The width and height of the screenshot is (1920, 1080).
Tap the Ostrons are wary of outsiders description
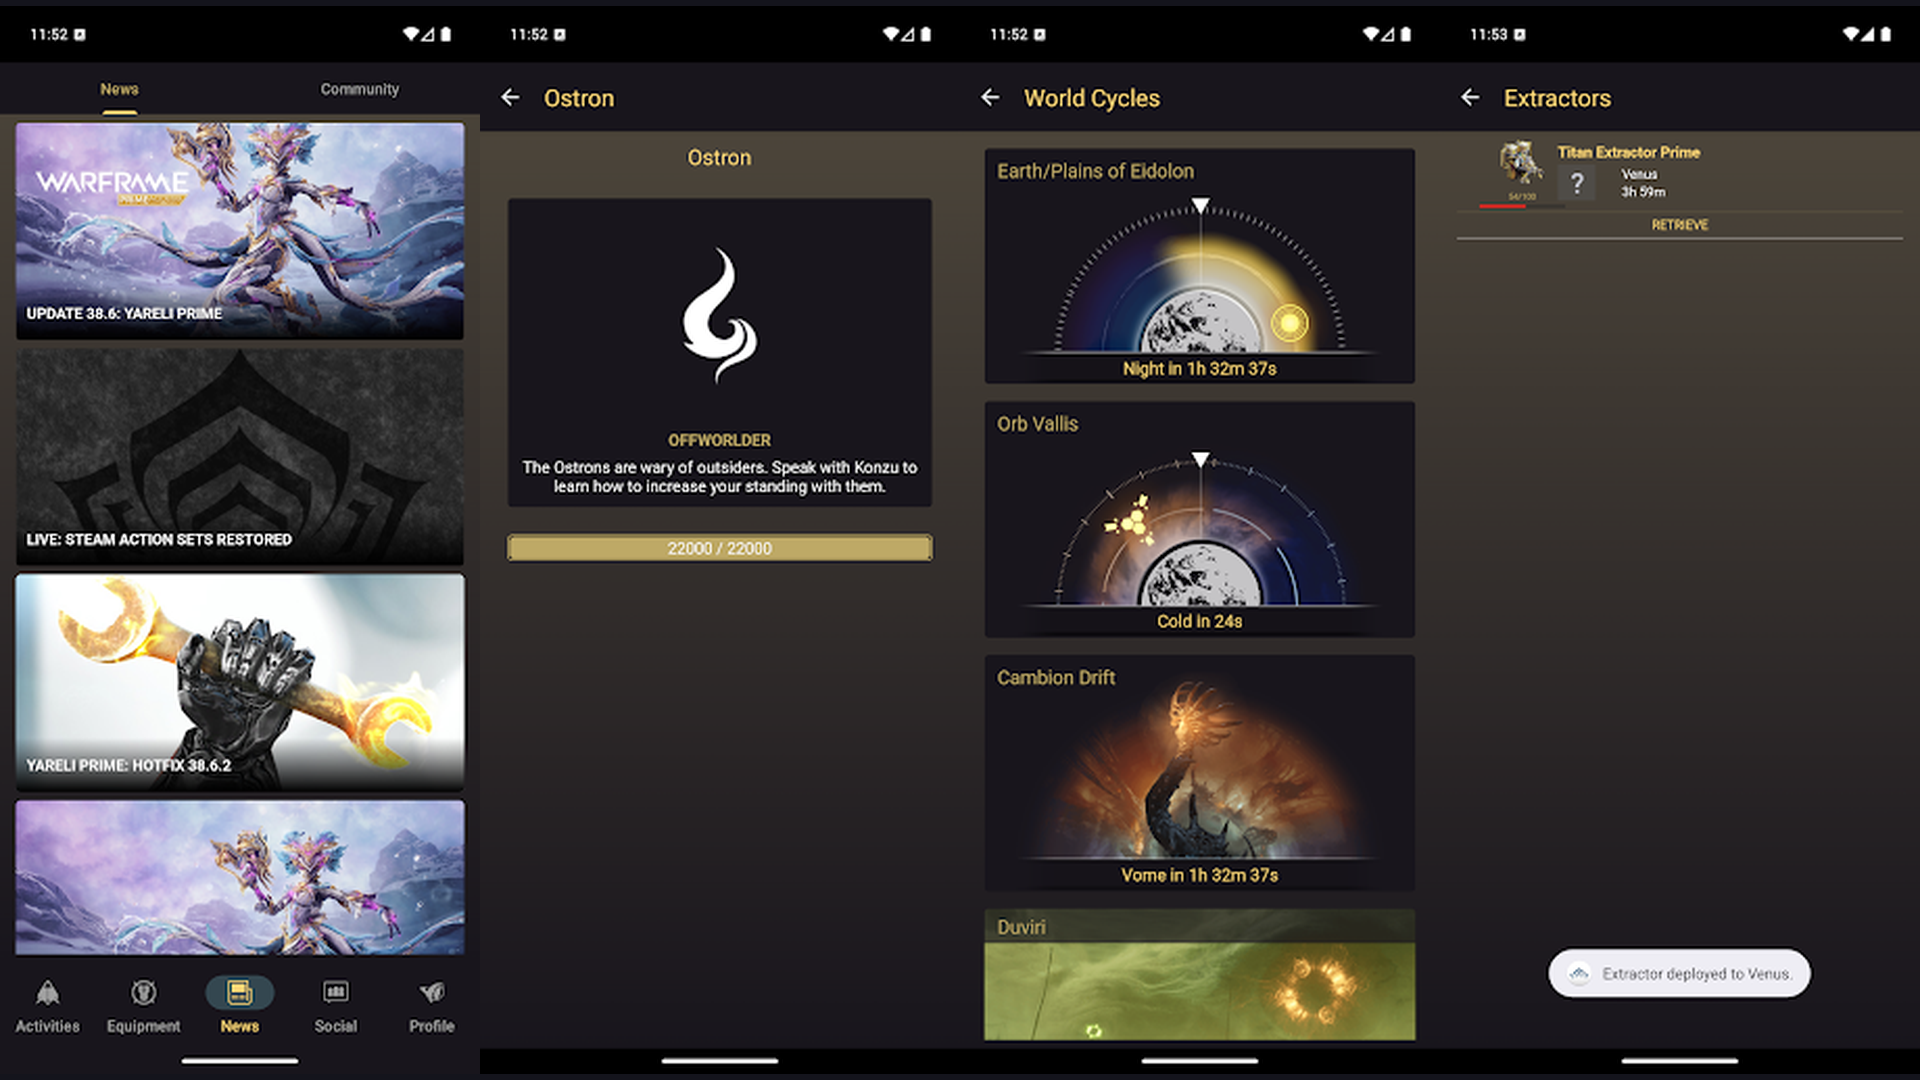pos(720,477)
